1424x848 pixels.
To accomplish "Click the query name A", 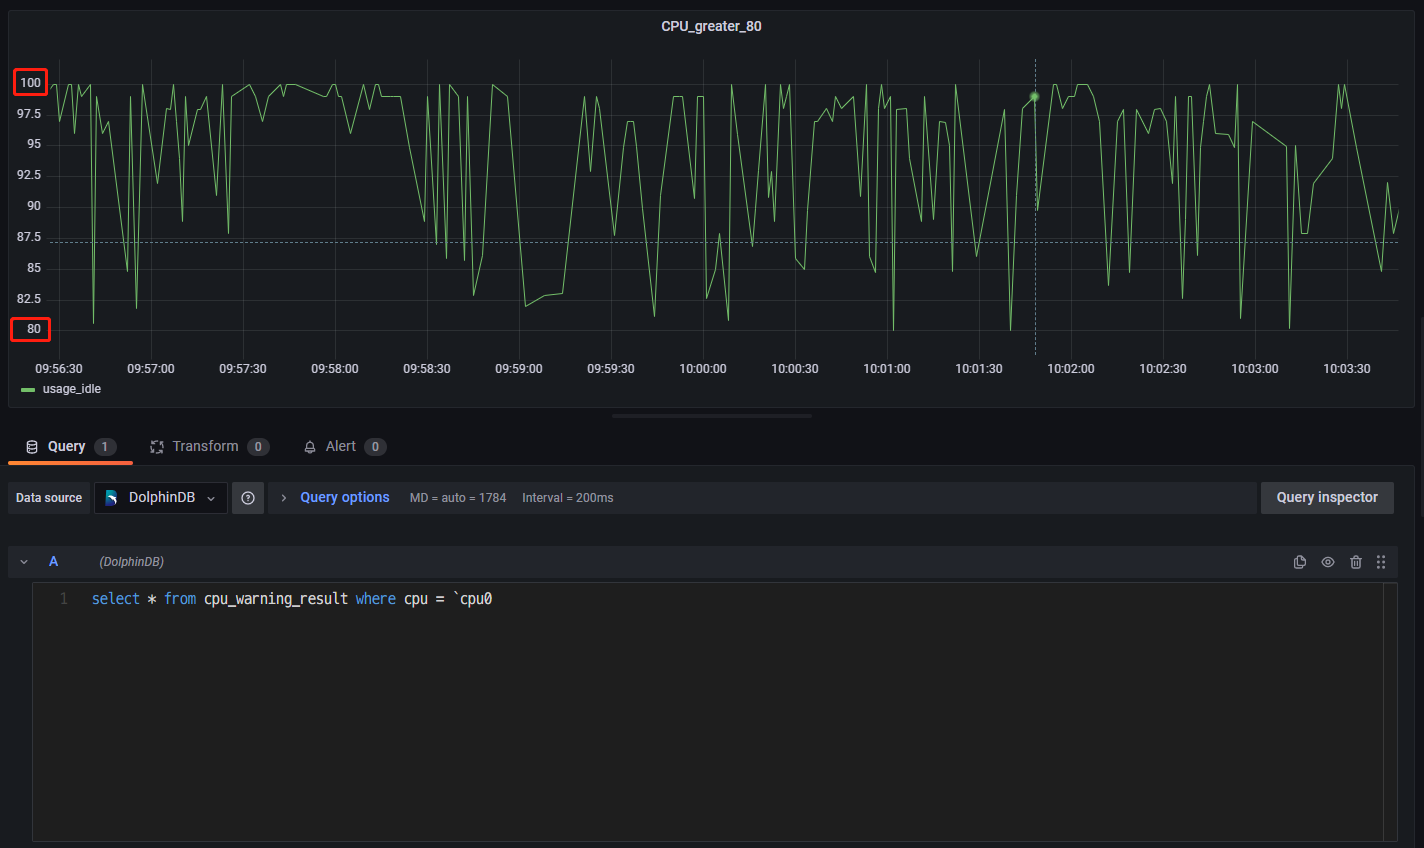I will click(x=54, y=562).
